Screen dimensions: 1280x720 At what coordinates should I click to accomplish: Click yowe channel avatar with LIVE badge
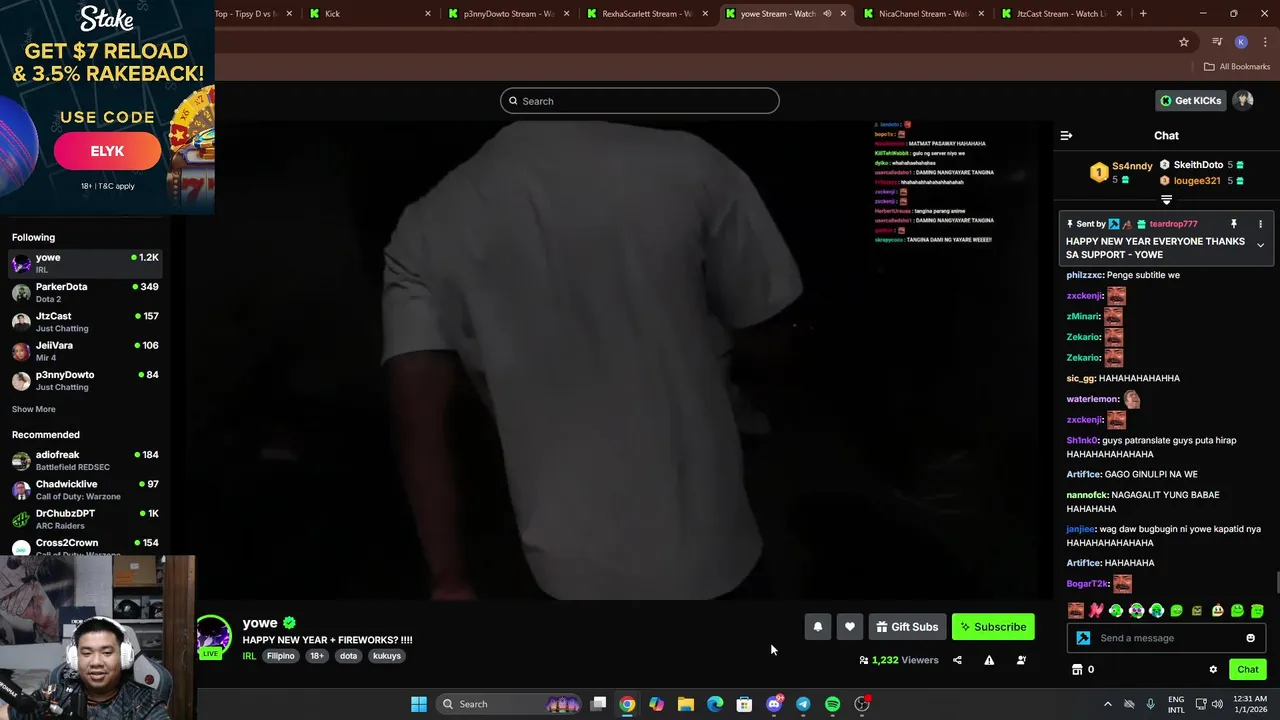(212, 637)
